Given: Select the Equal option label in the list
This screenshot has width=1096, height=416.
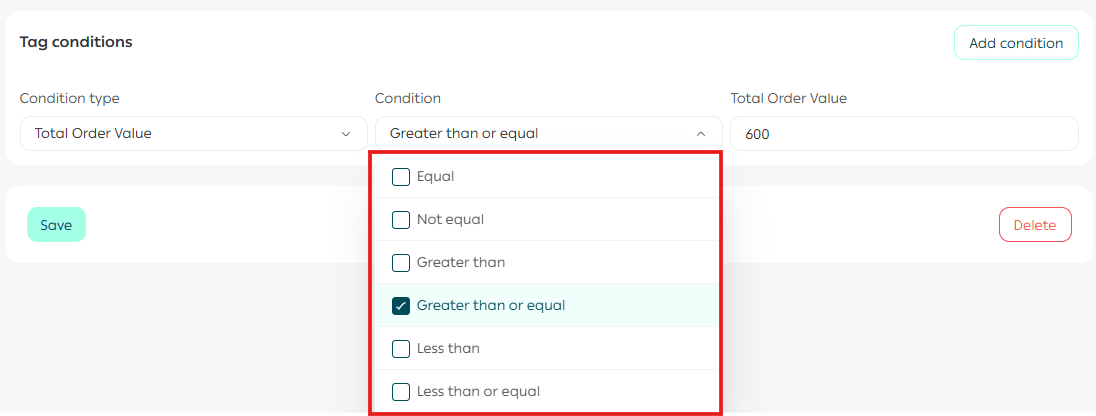Looking at the screenshot, I should (436, 177).
